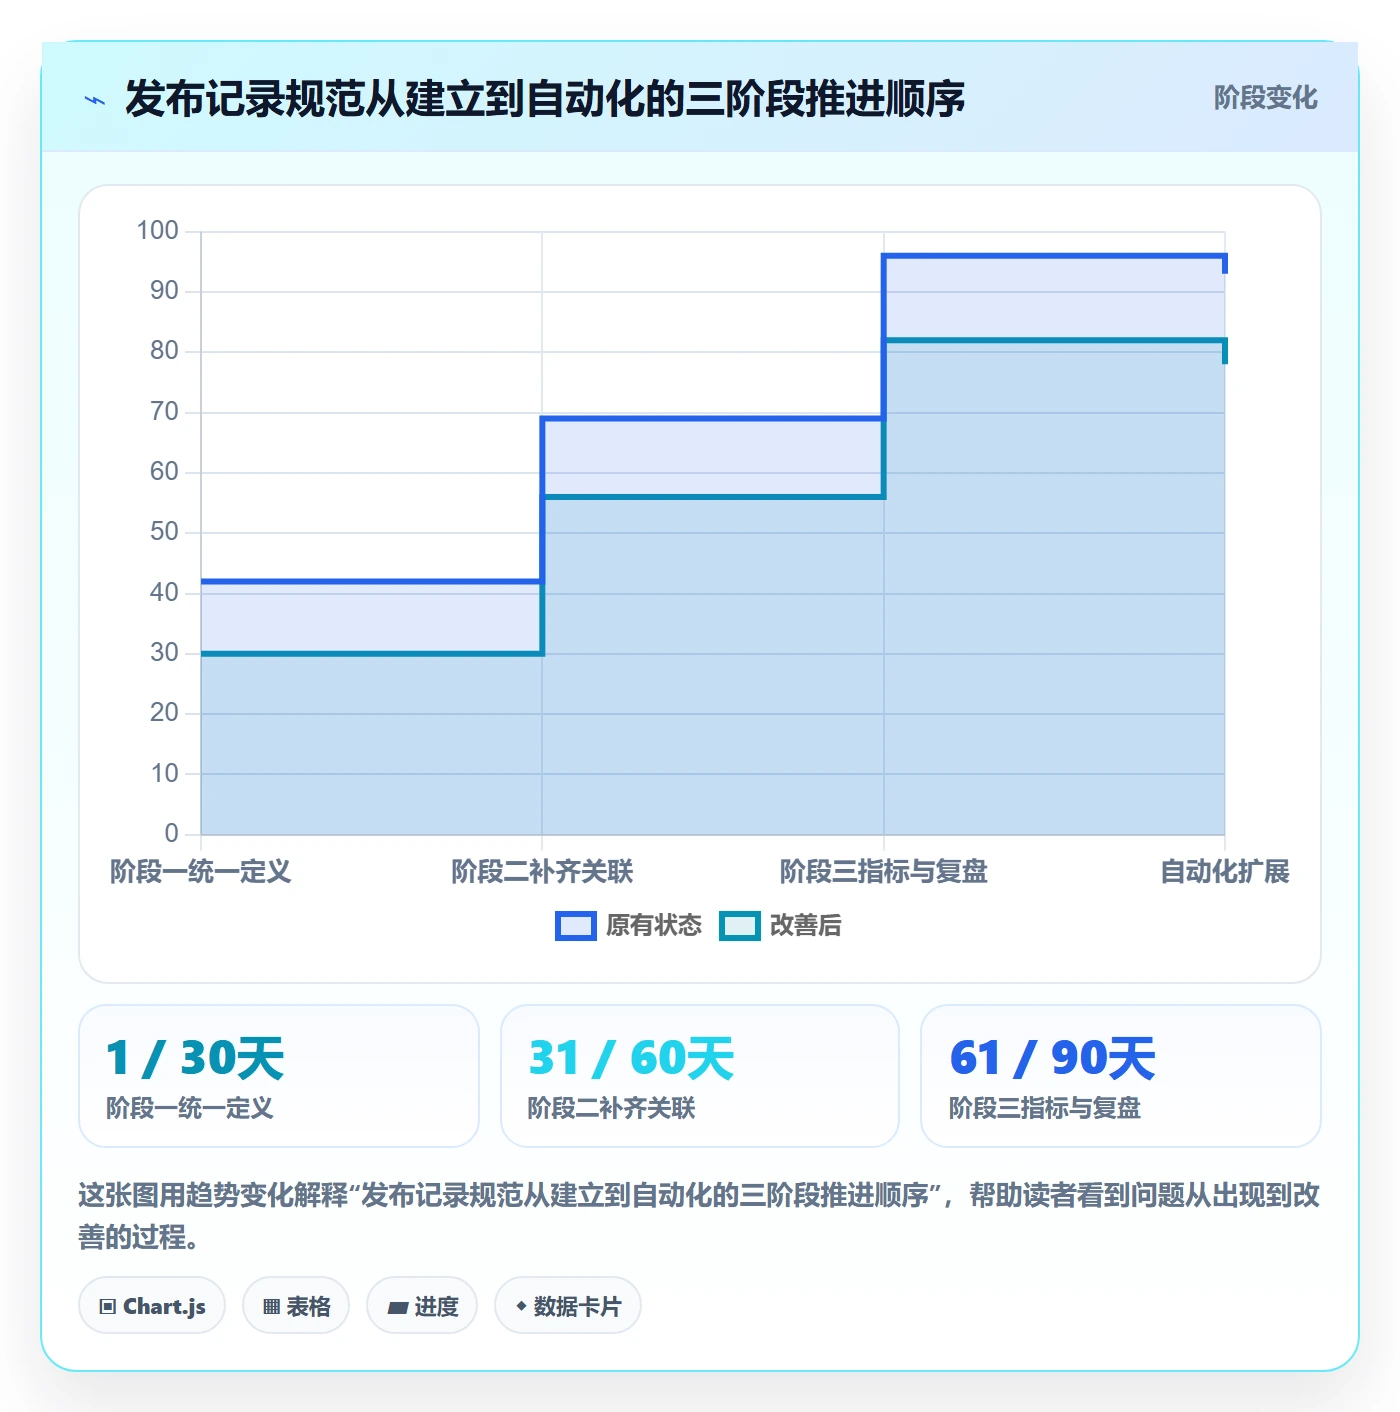Click the 阶段变化 label in the header

click(1265, 98)
